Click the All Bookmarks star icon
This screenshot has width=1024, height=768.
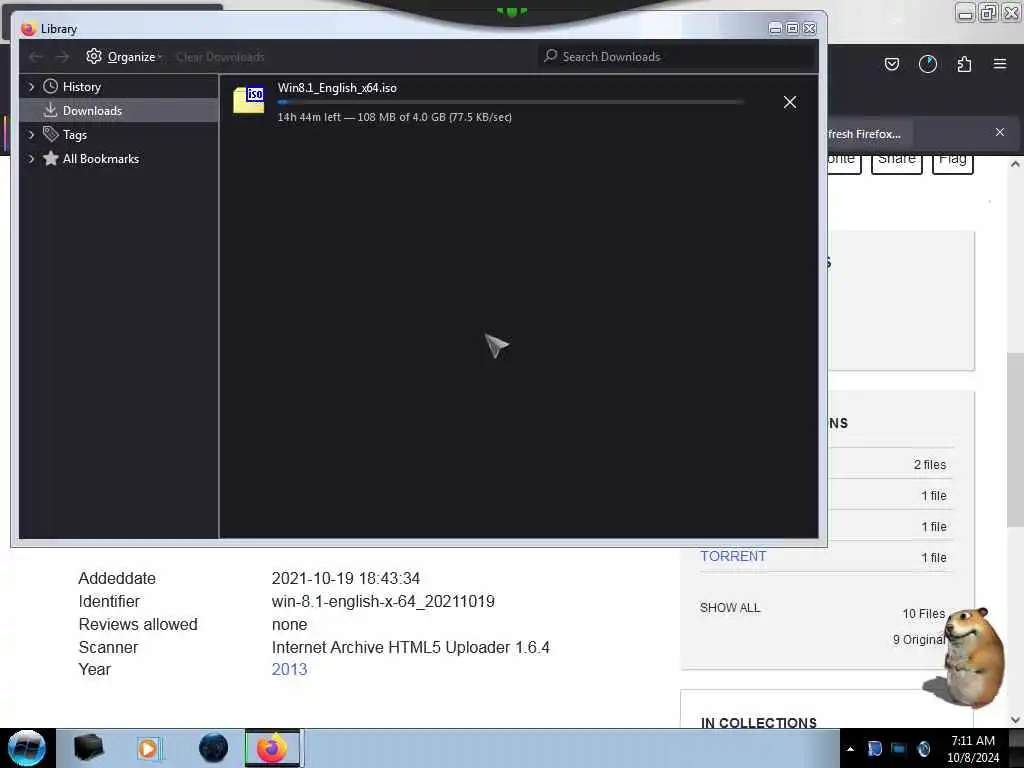[50, 159]
